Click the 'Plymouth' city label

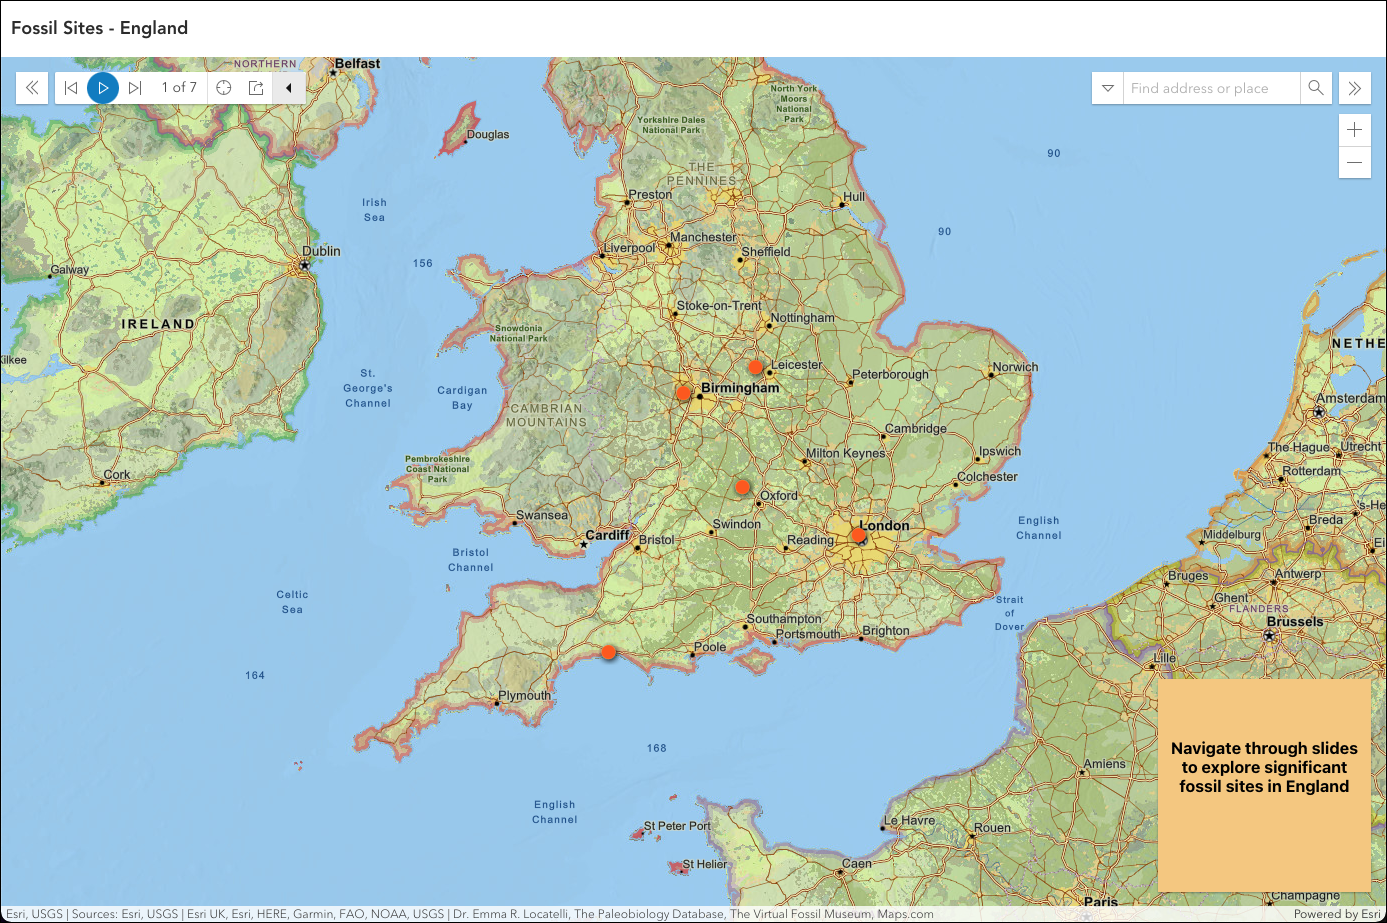point(524,696)
